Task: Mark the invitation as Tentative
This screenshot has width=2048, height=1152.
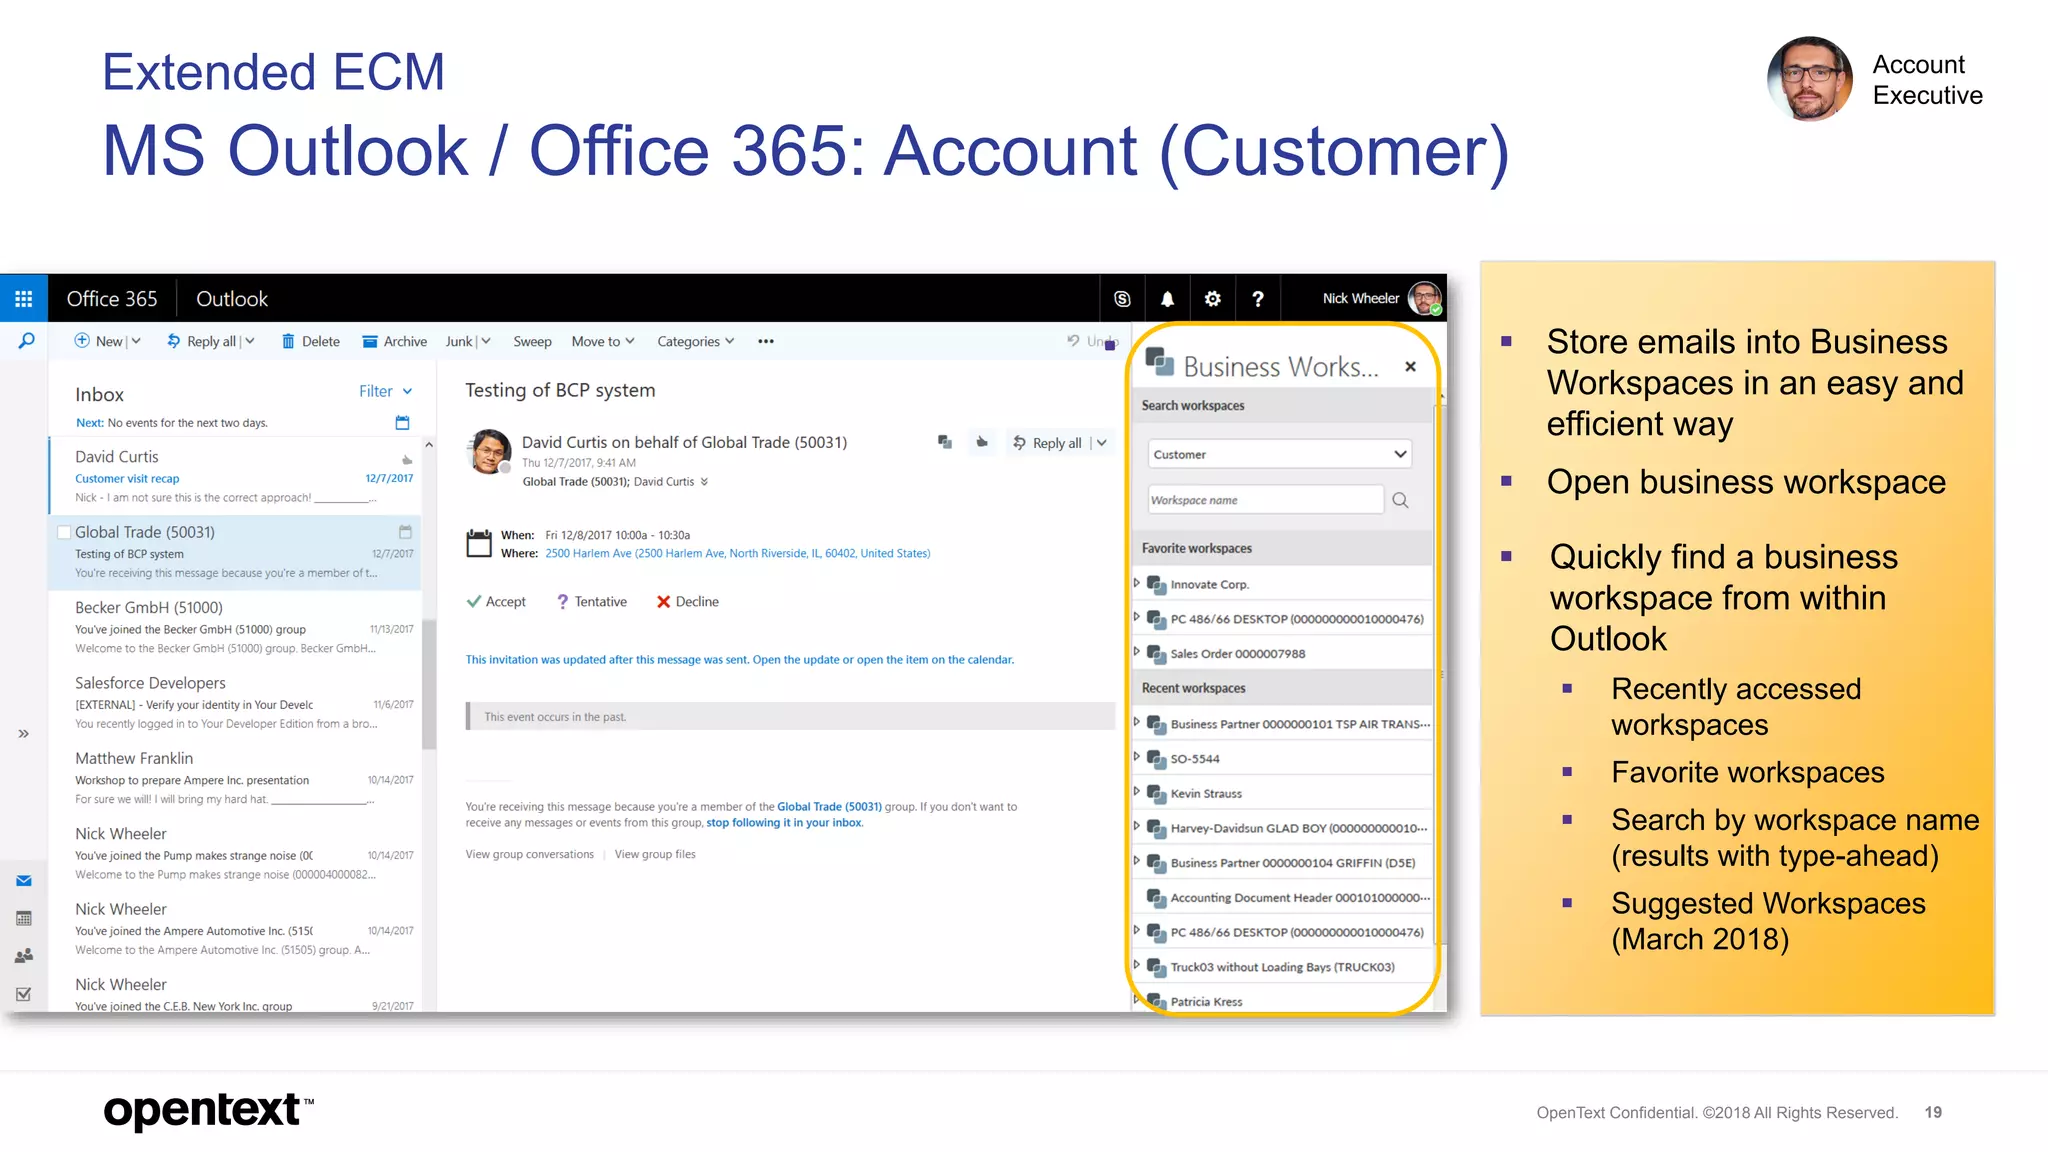Action: click(x=592, y=602)
